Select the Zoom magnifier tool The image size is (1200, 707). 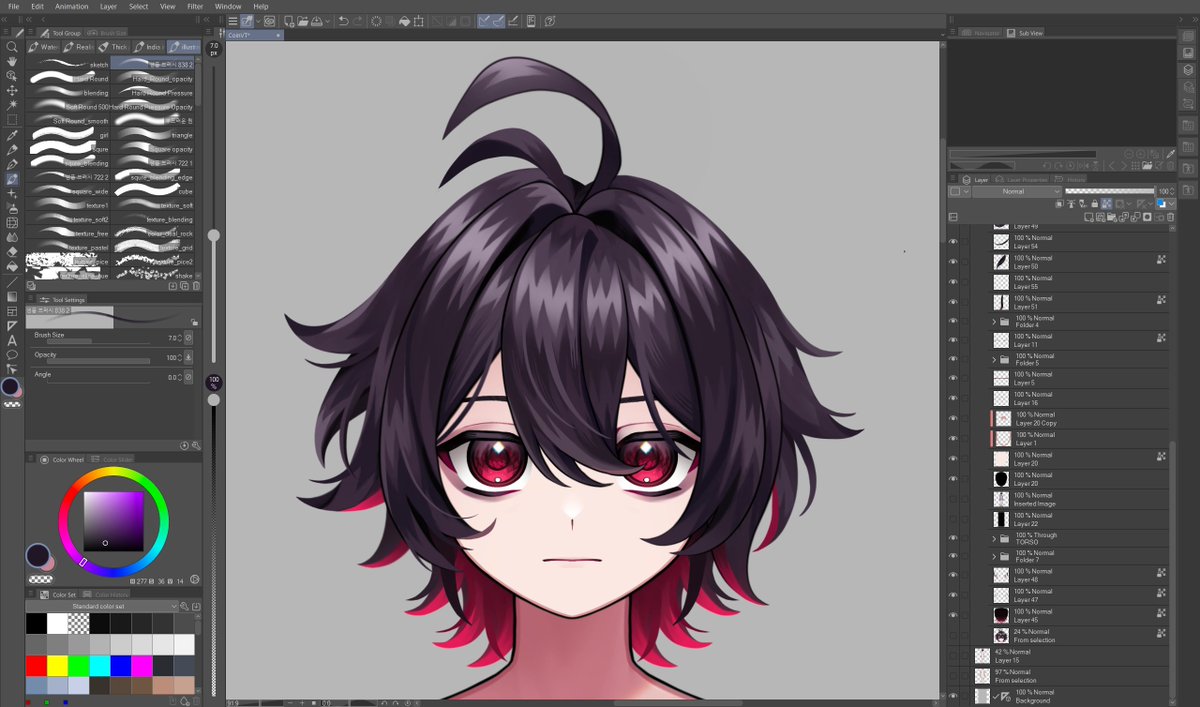(x=12, y=47)
